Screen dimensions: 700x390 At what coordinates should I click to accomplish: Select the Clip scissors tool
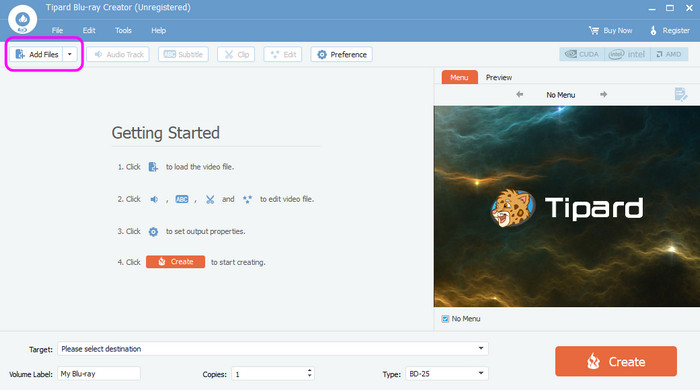click(x=236, y=54)
